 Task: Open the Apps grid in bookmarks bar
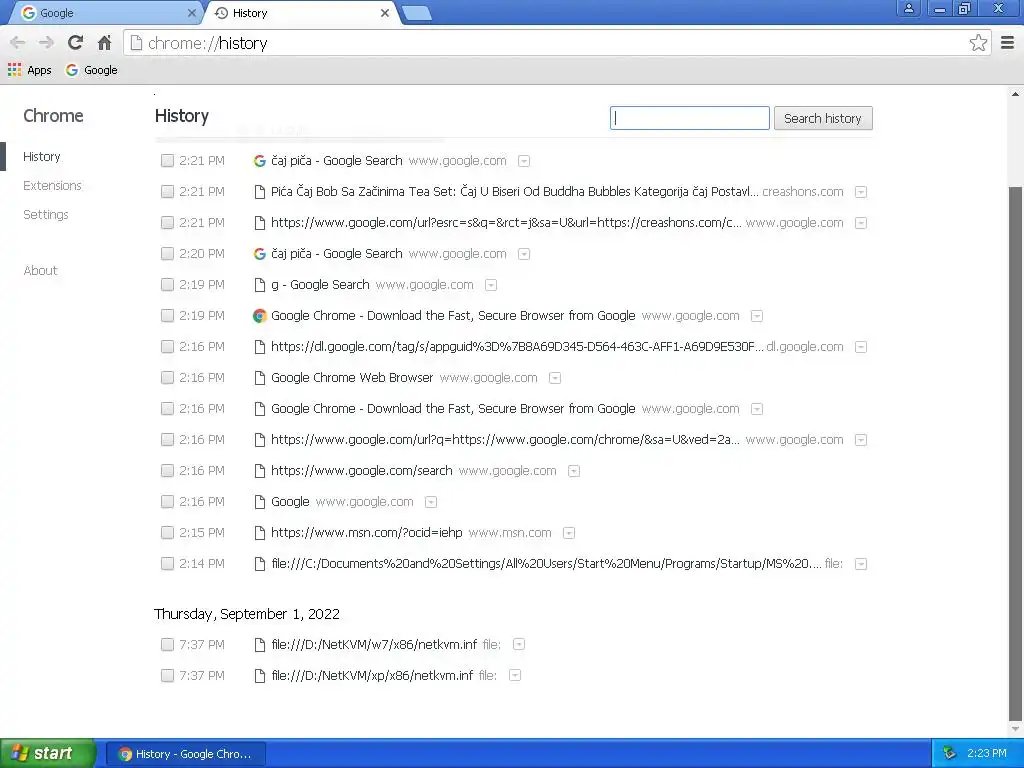tap(29, 70)
